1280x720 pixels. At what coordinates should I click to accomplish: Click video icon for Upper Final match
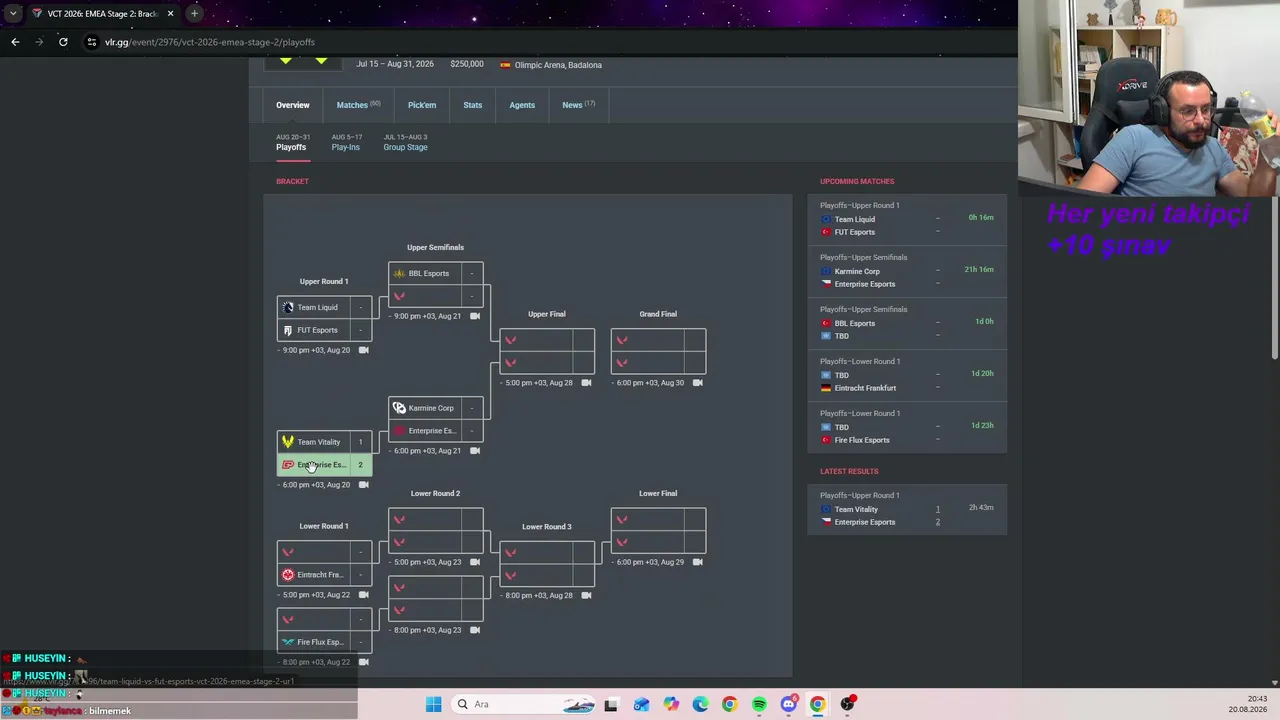pos(586,383)
